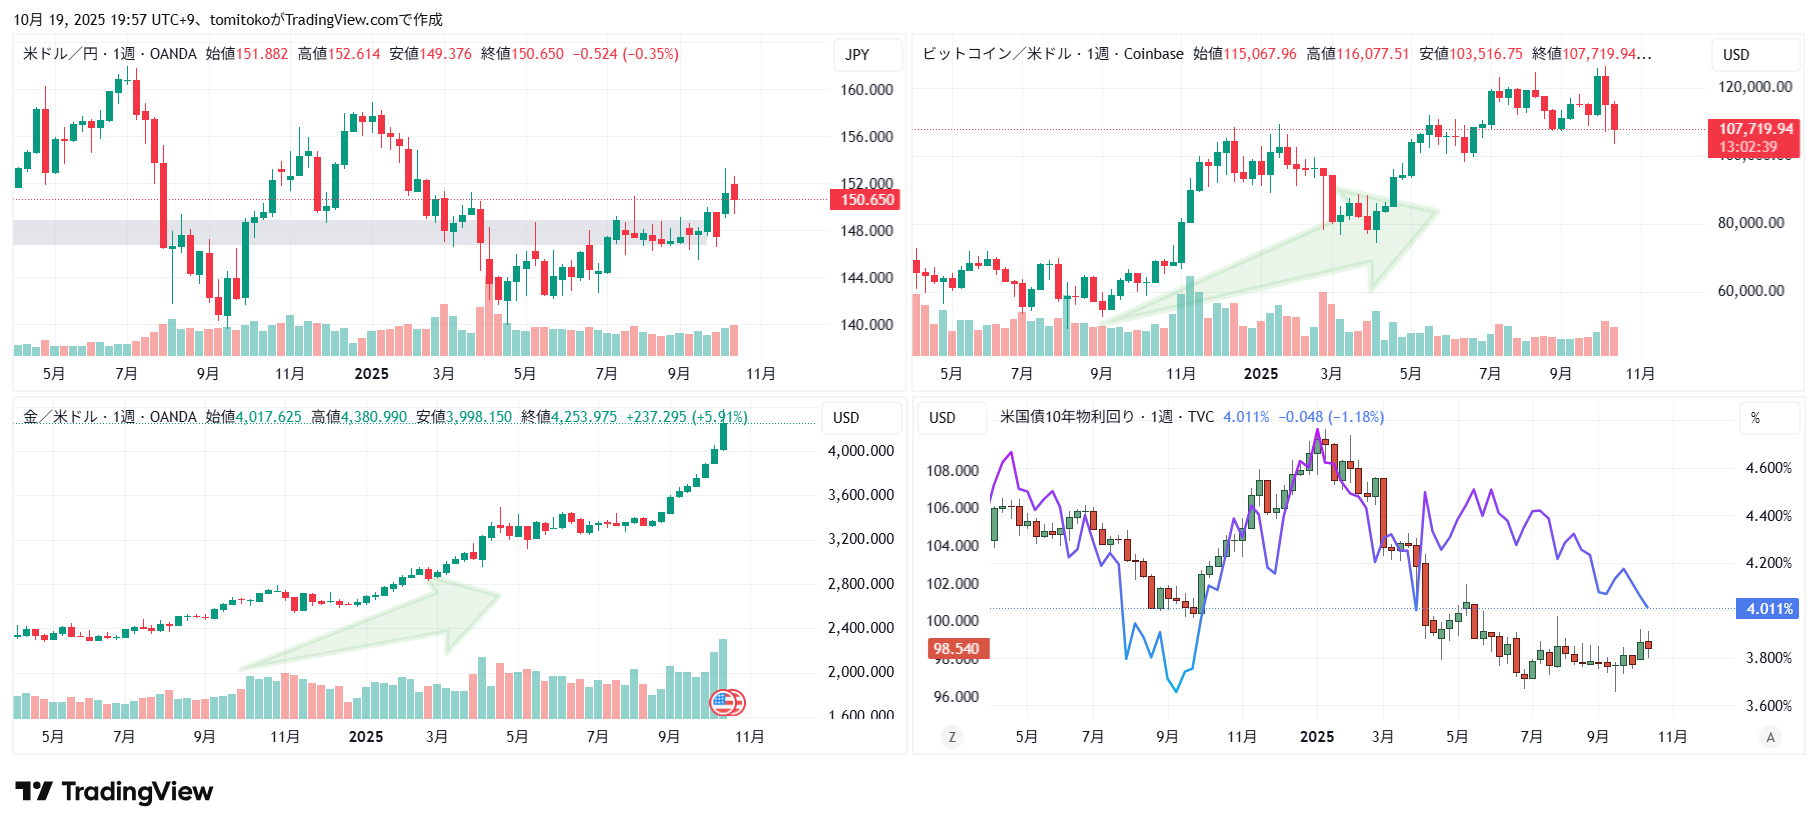Click the 150.650 current price label
The image size is (1818, 829).
coord(866,200)
